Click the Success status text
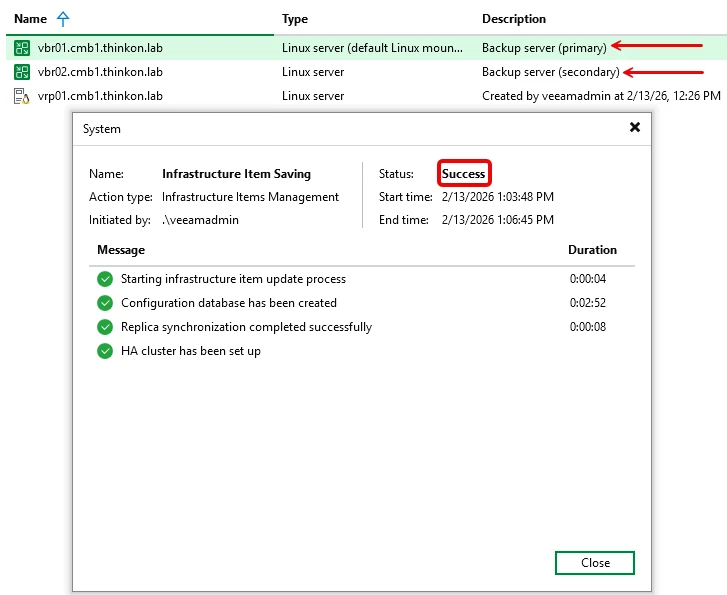The width and height of the screenshot is (727, 595). pos(464,174)
